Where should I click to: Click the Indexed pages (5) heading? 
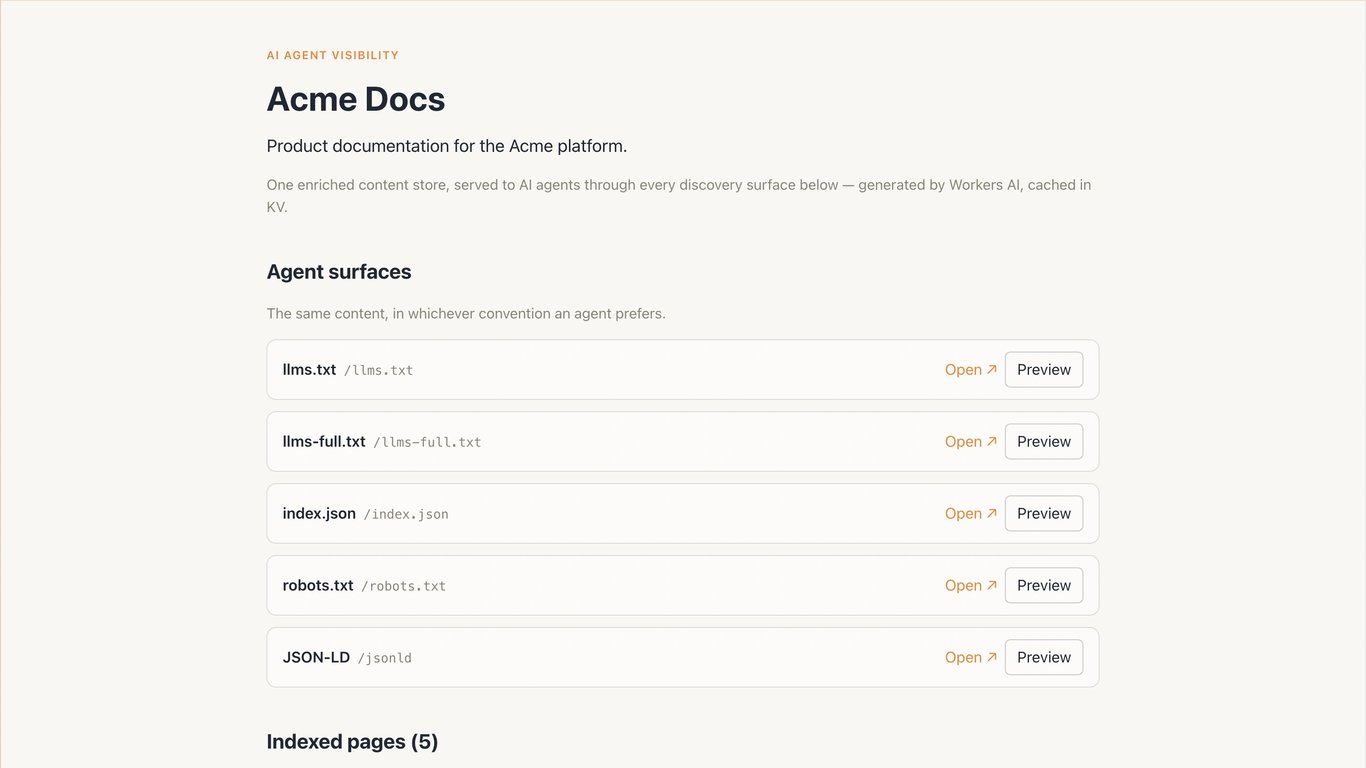point(353,742)
